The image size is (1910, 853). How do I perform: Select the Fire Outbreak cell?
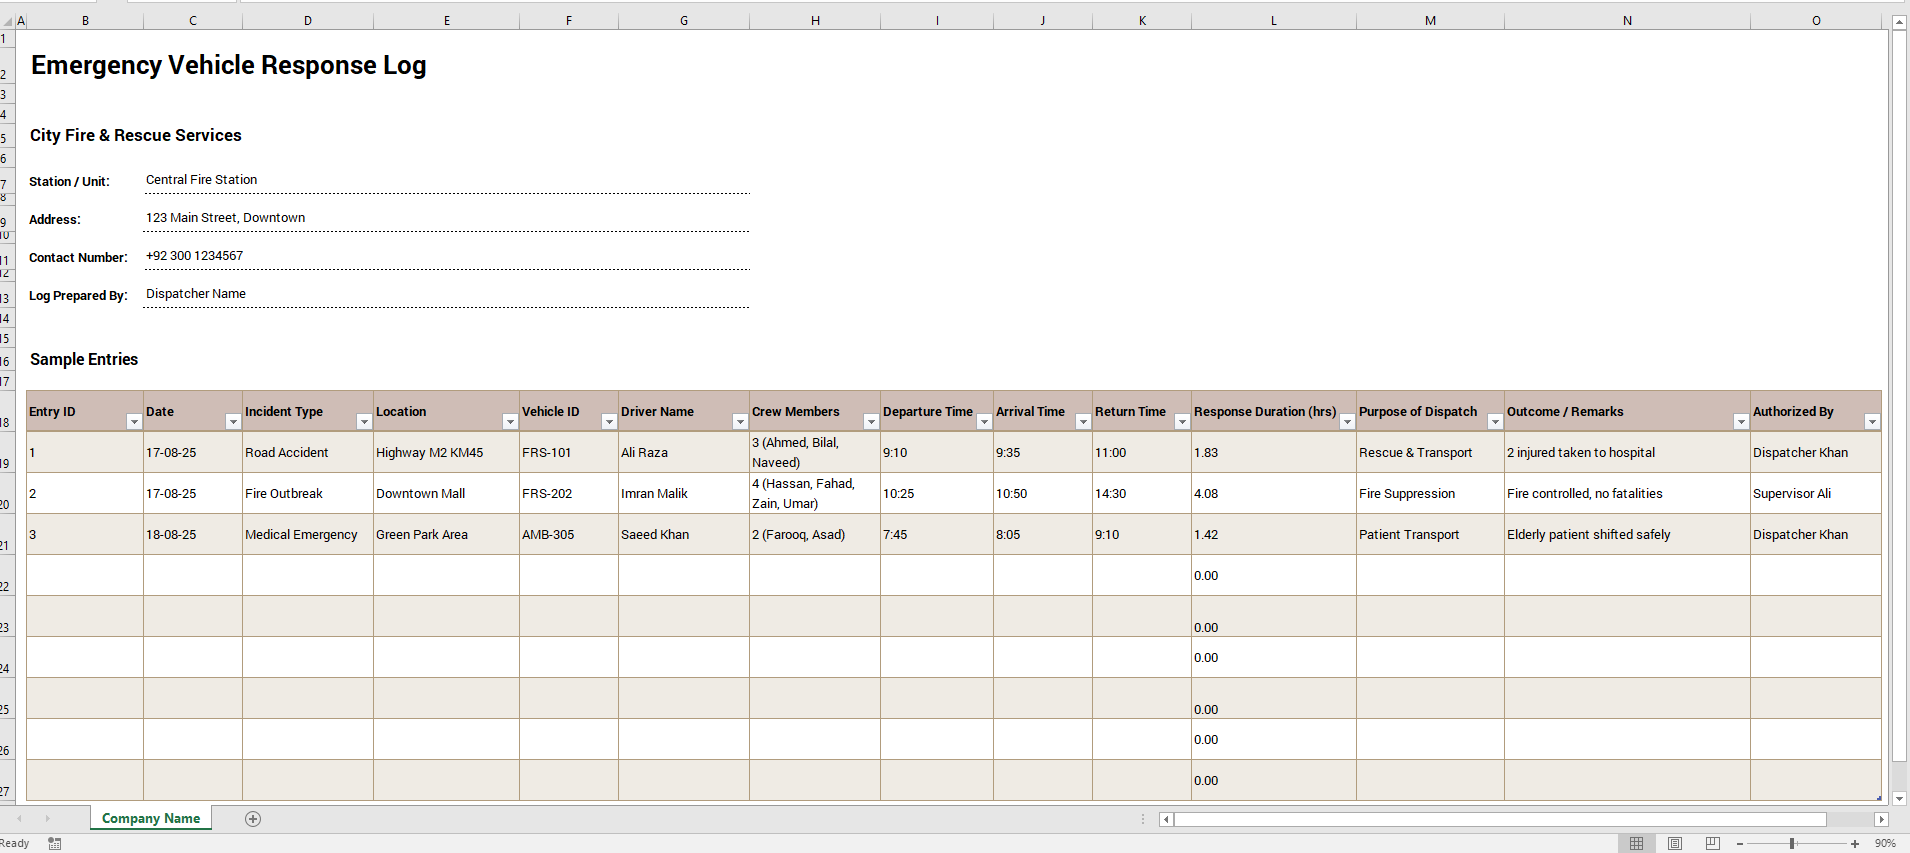pyautogui.click(x=308, y=494)
